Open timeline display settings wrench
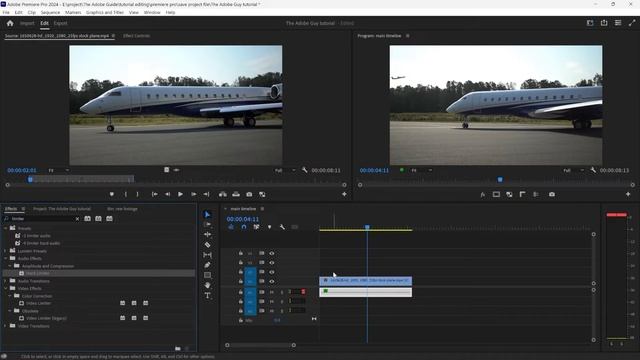 [x=282, y=227]
